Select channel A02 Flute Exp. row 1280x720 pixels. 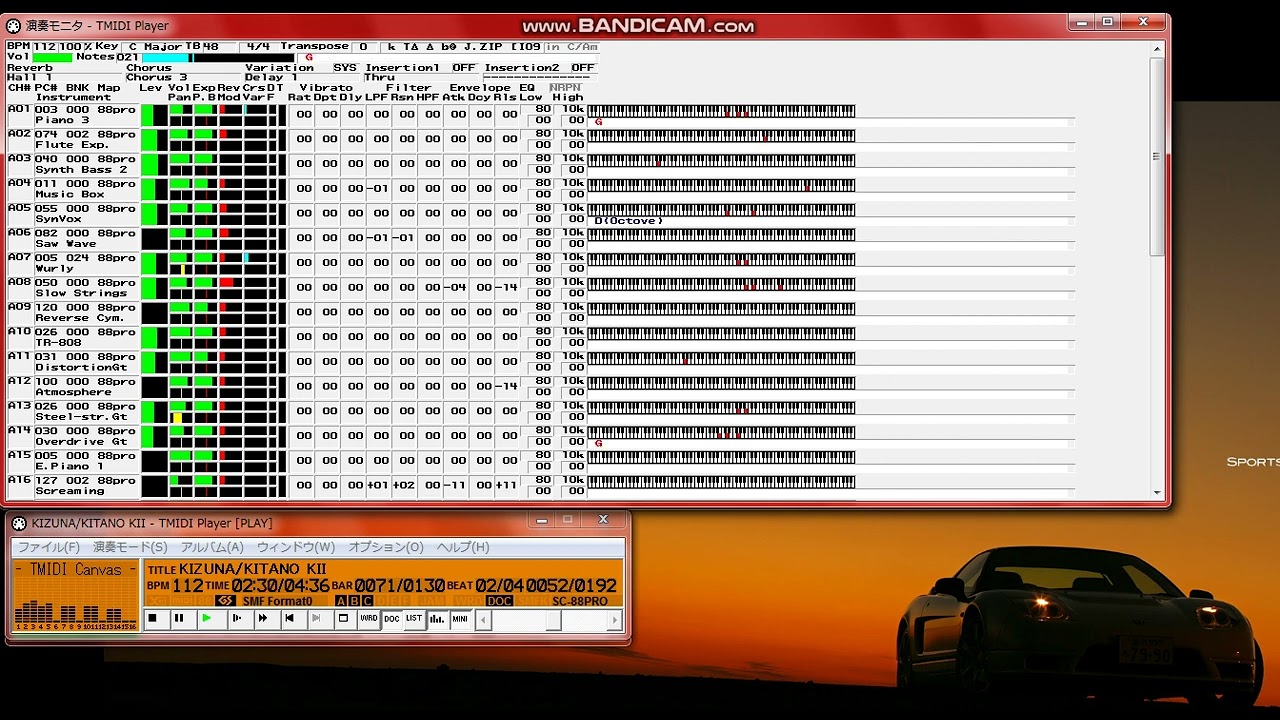(x=72, y=140)
